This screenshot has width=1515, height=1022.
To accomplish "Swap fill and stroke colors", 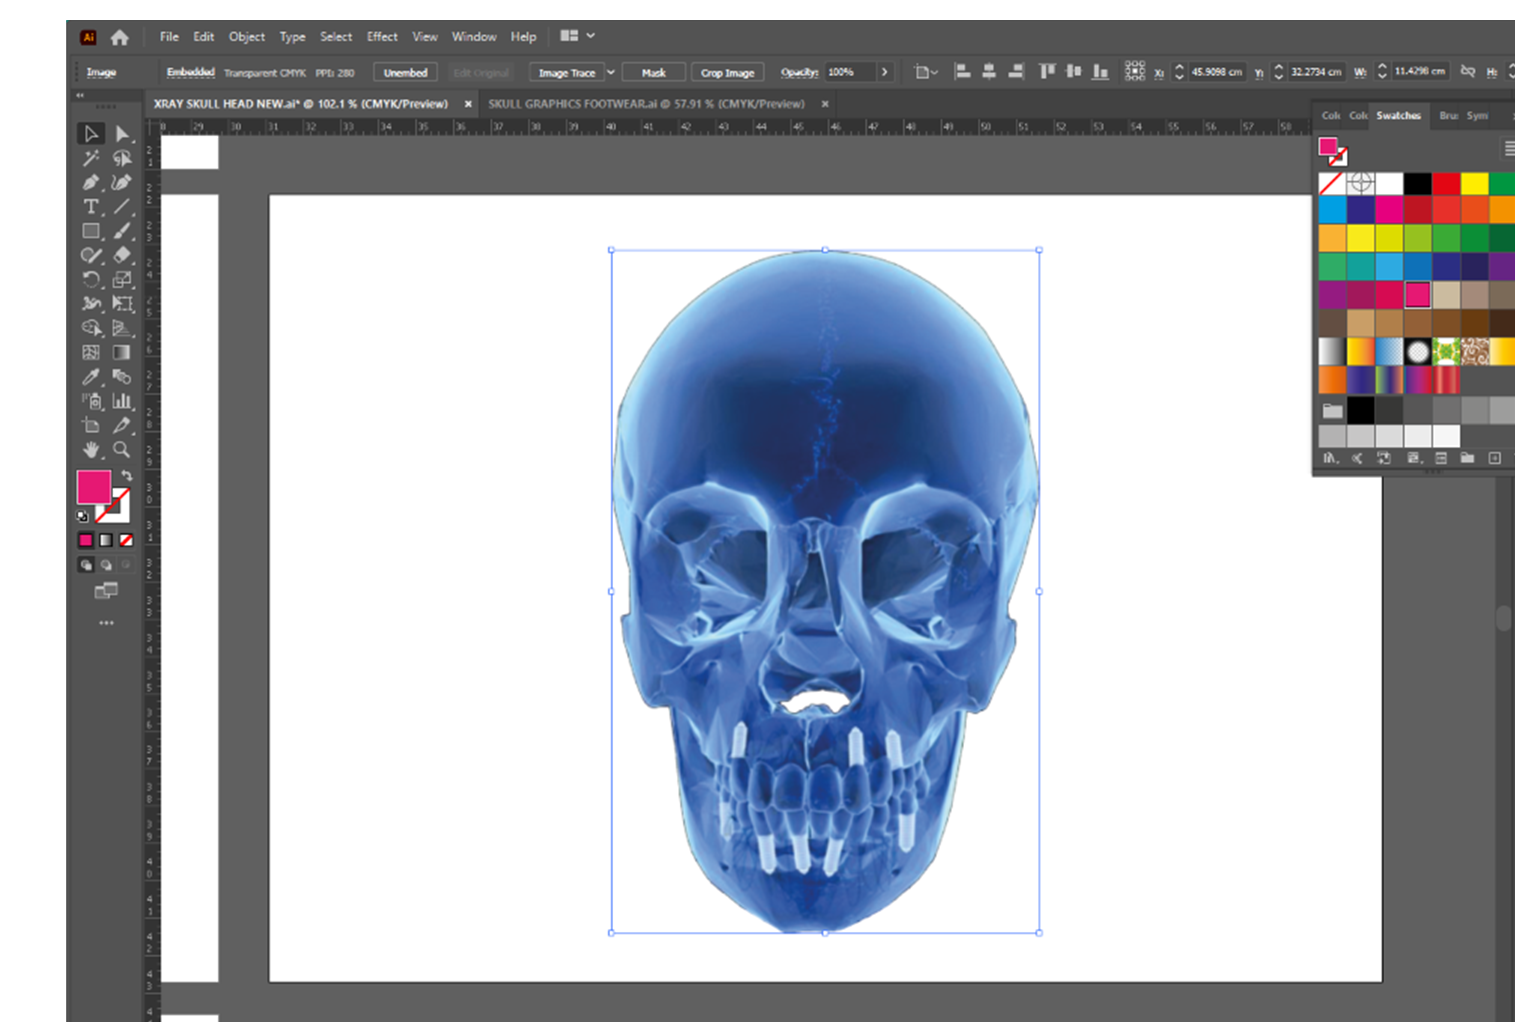I will (x=127, y=475).
